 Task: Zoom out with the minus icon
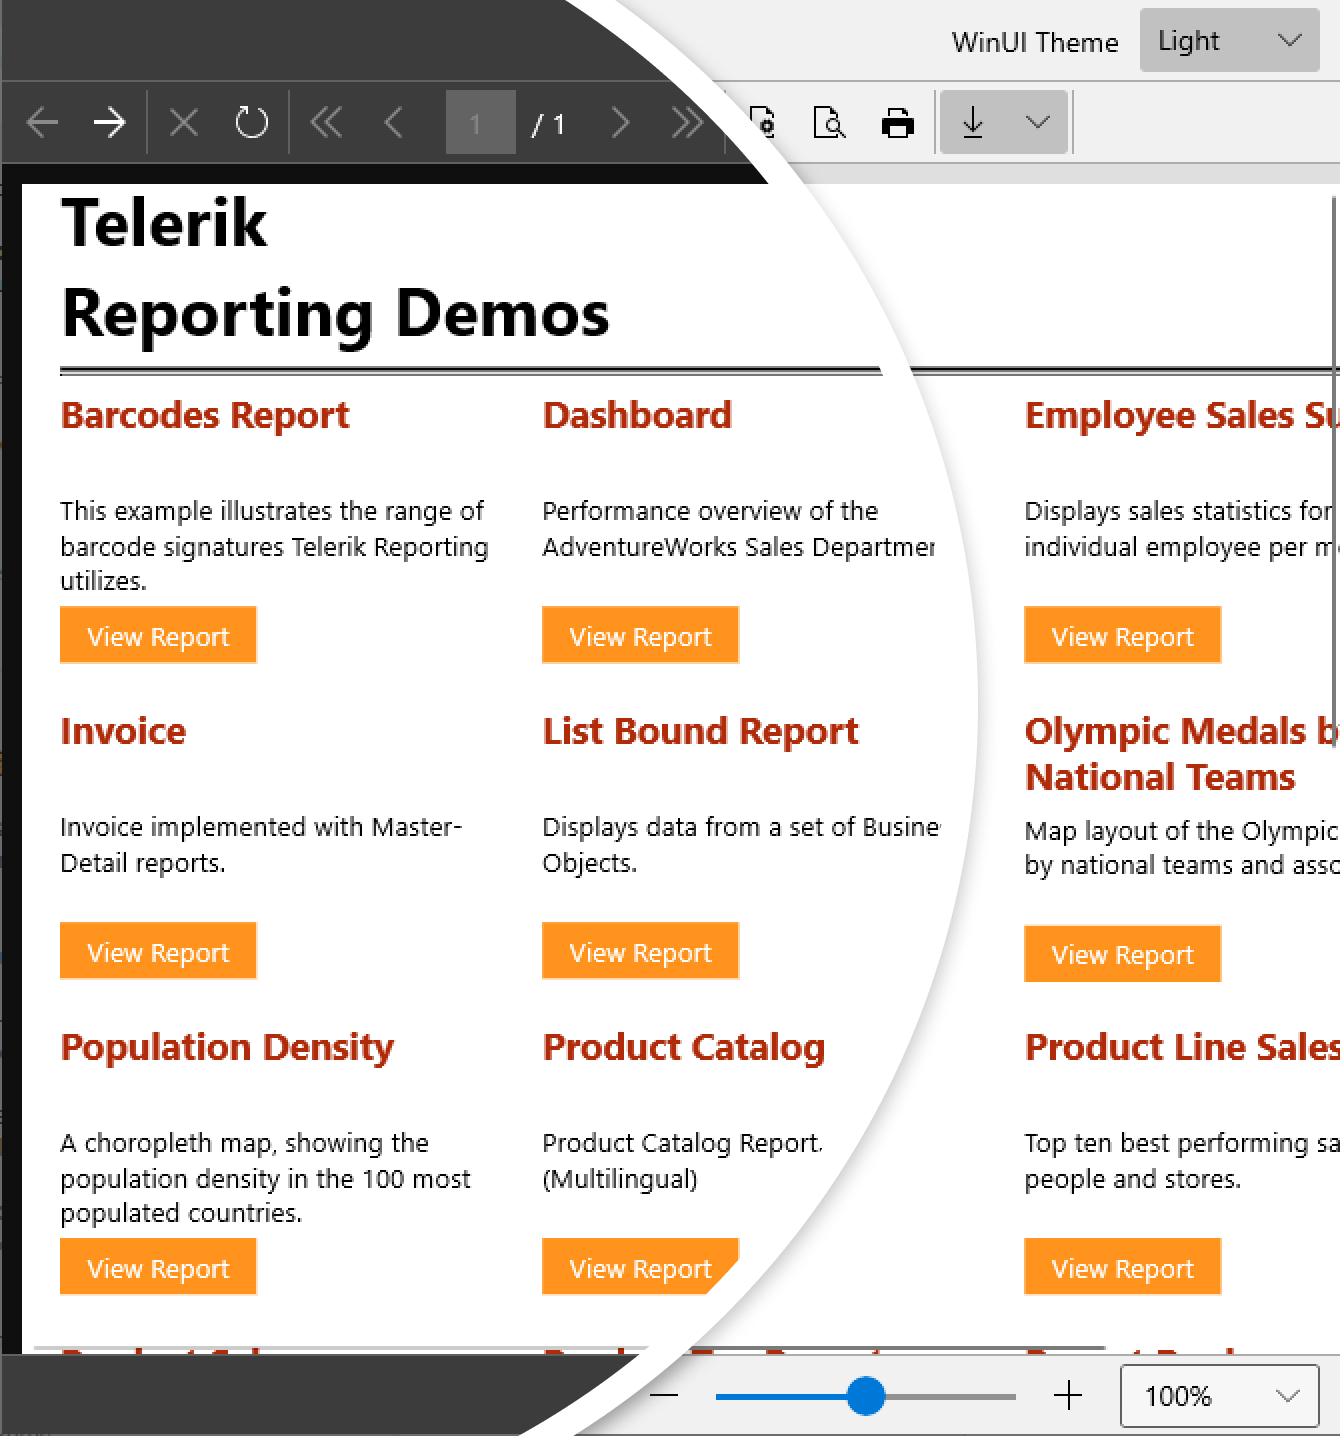click(665, 1395)
